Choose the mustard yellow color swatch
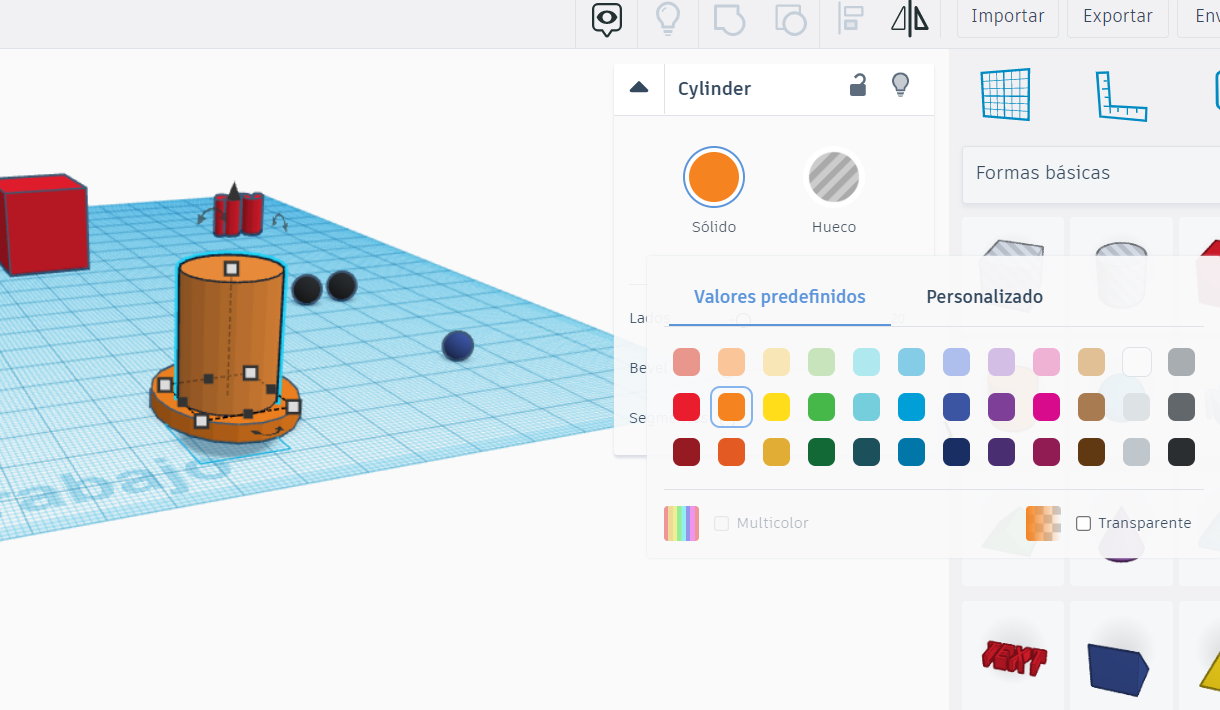Image resolution: width=1220 pixels, height=710 pixels. pos(776,452)
